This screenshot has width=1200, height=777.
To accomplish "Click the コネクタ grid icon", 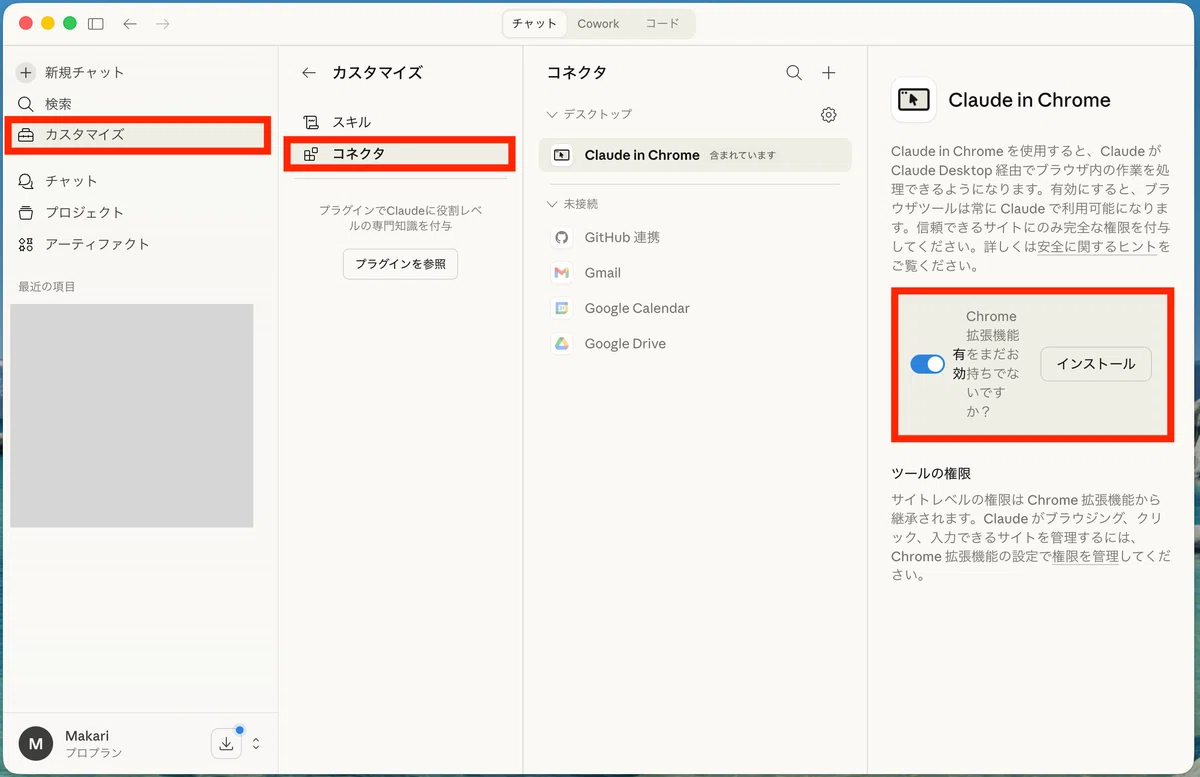I will click(311, 154).
